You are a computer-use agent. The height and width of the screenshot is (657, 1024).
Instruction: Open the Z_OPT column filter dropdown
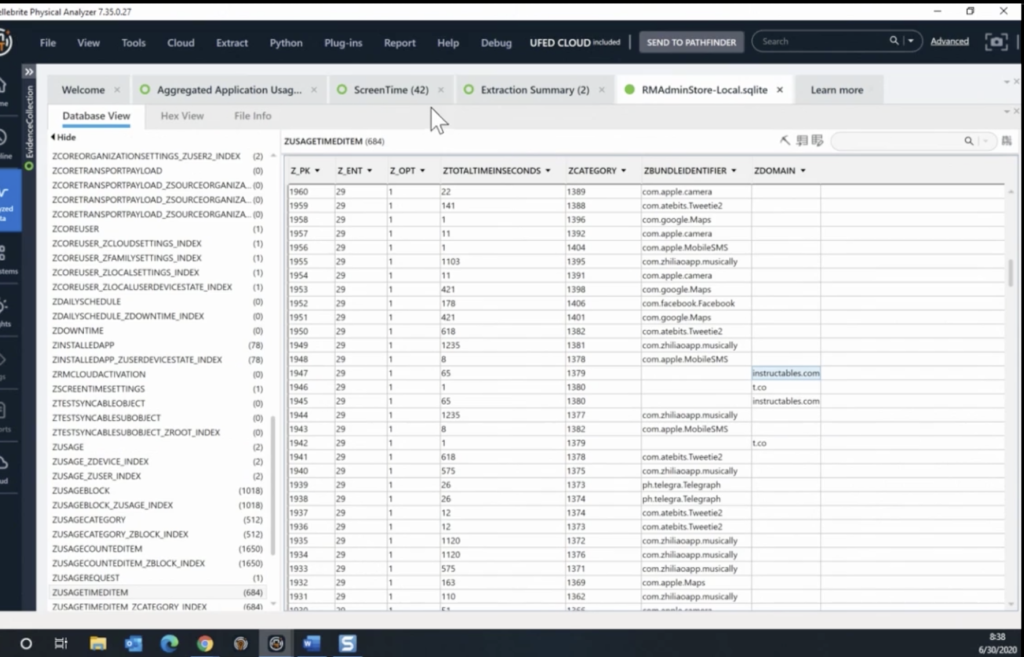point(423,170)
